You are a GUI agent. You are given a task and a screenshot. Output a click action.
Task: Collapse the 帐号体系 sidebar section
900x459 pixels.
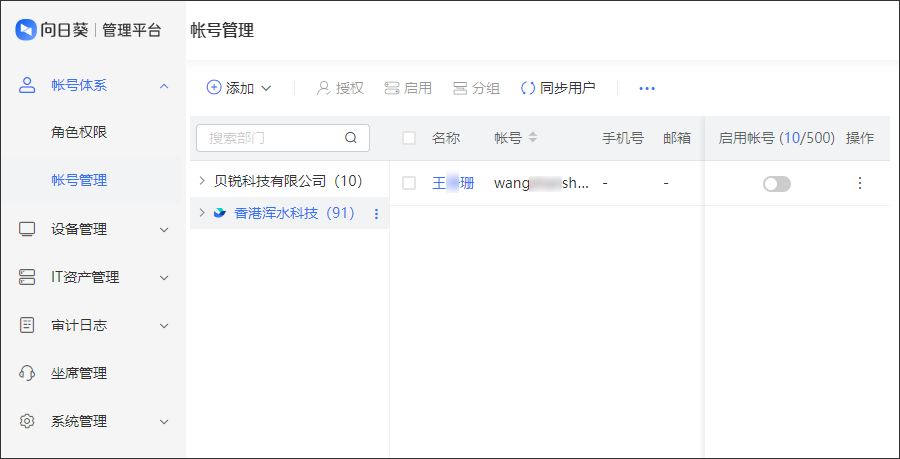coord(165,85)
